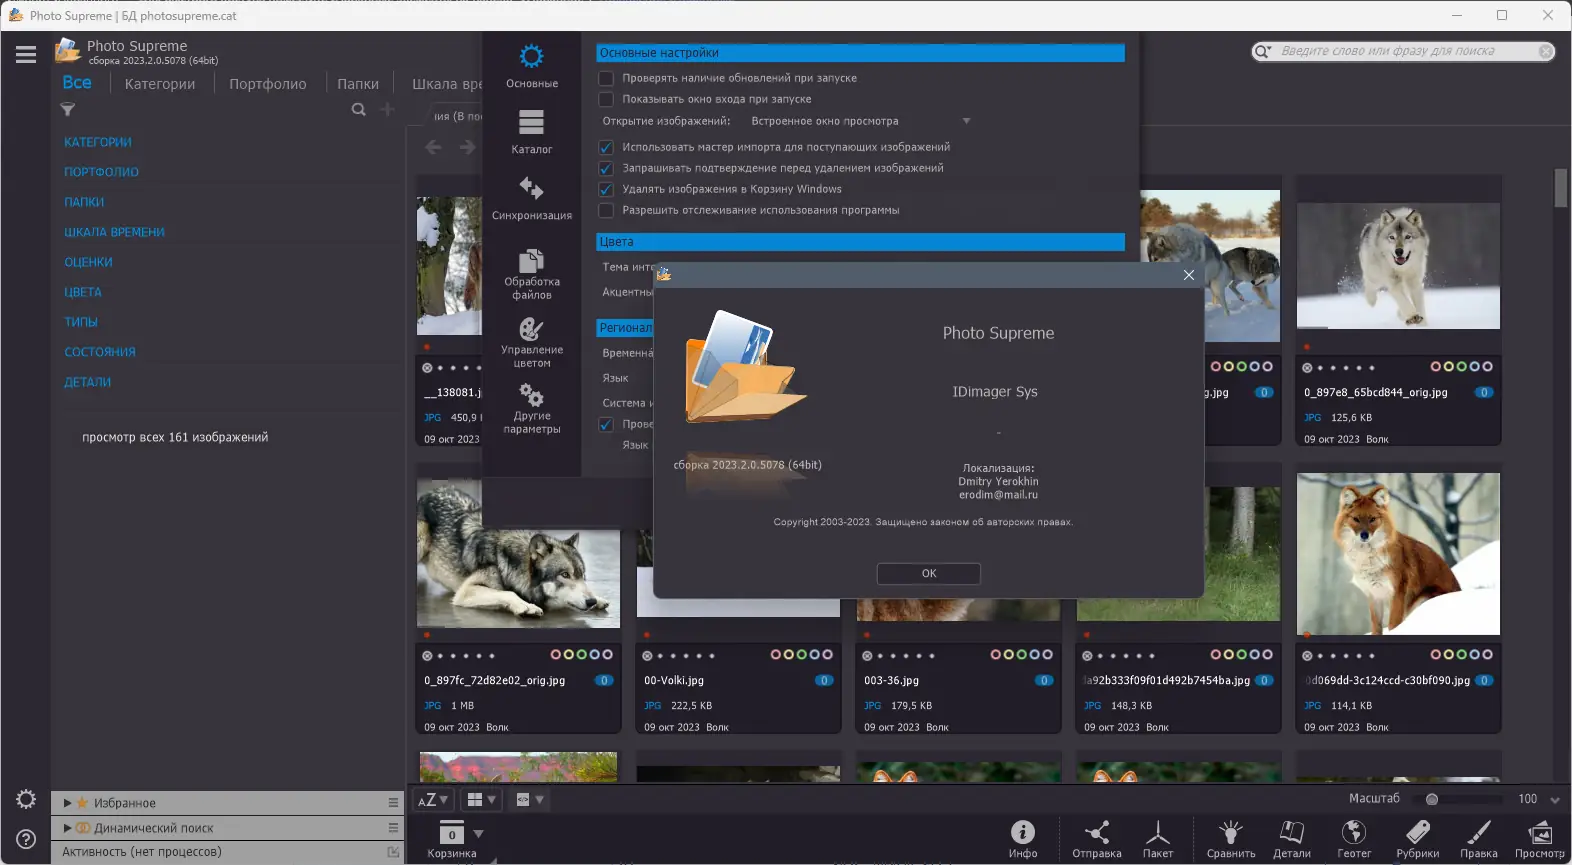Toggle use import wizard checkbox
This screenshot has height=865, width=1572.
click(606, 147)
